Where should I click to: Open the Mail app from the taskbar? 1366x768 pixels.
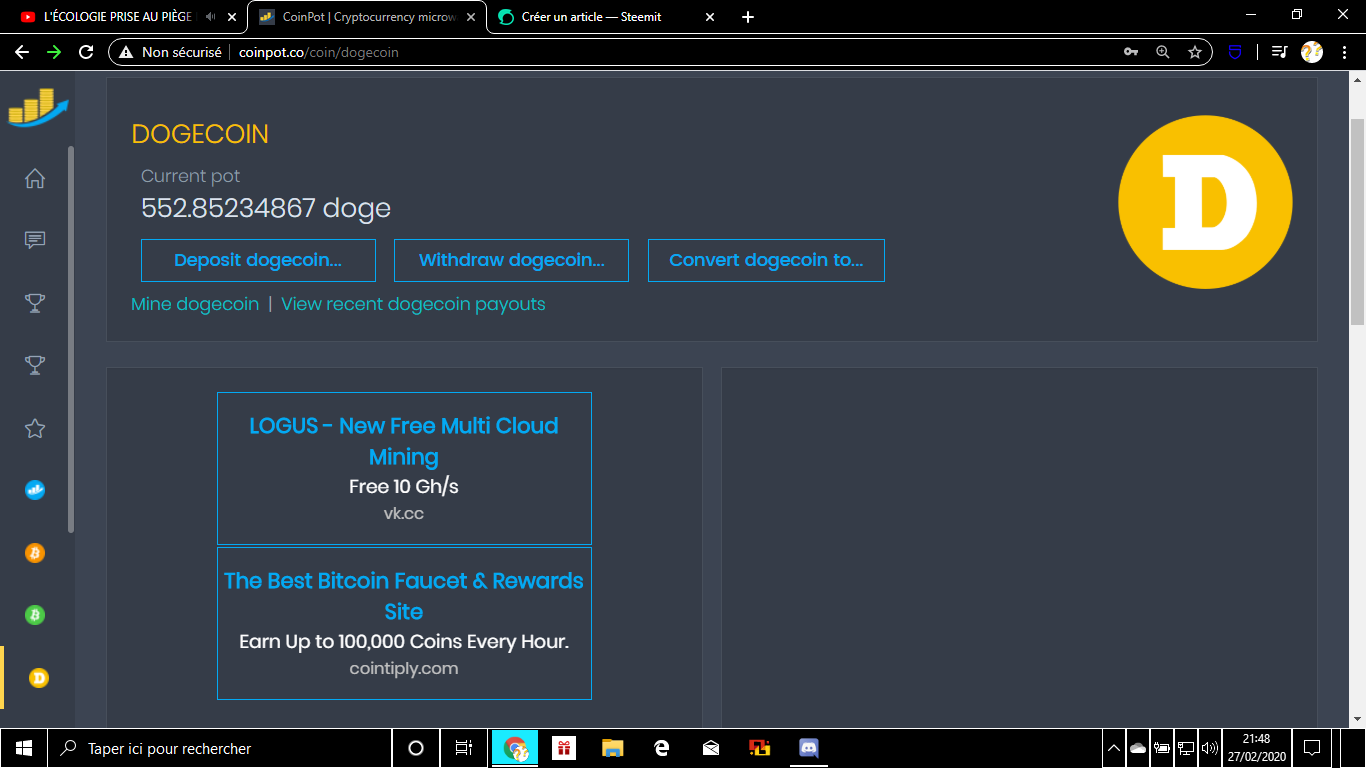pos(710,748)
